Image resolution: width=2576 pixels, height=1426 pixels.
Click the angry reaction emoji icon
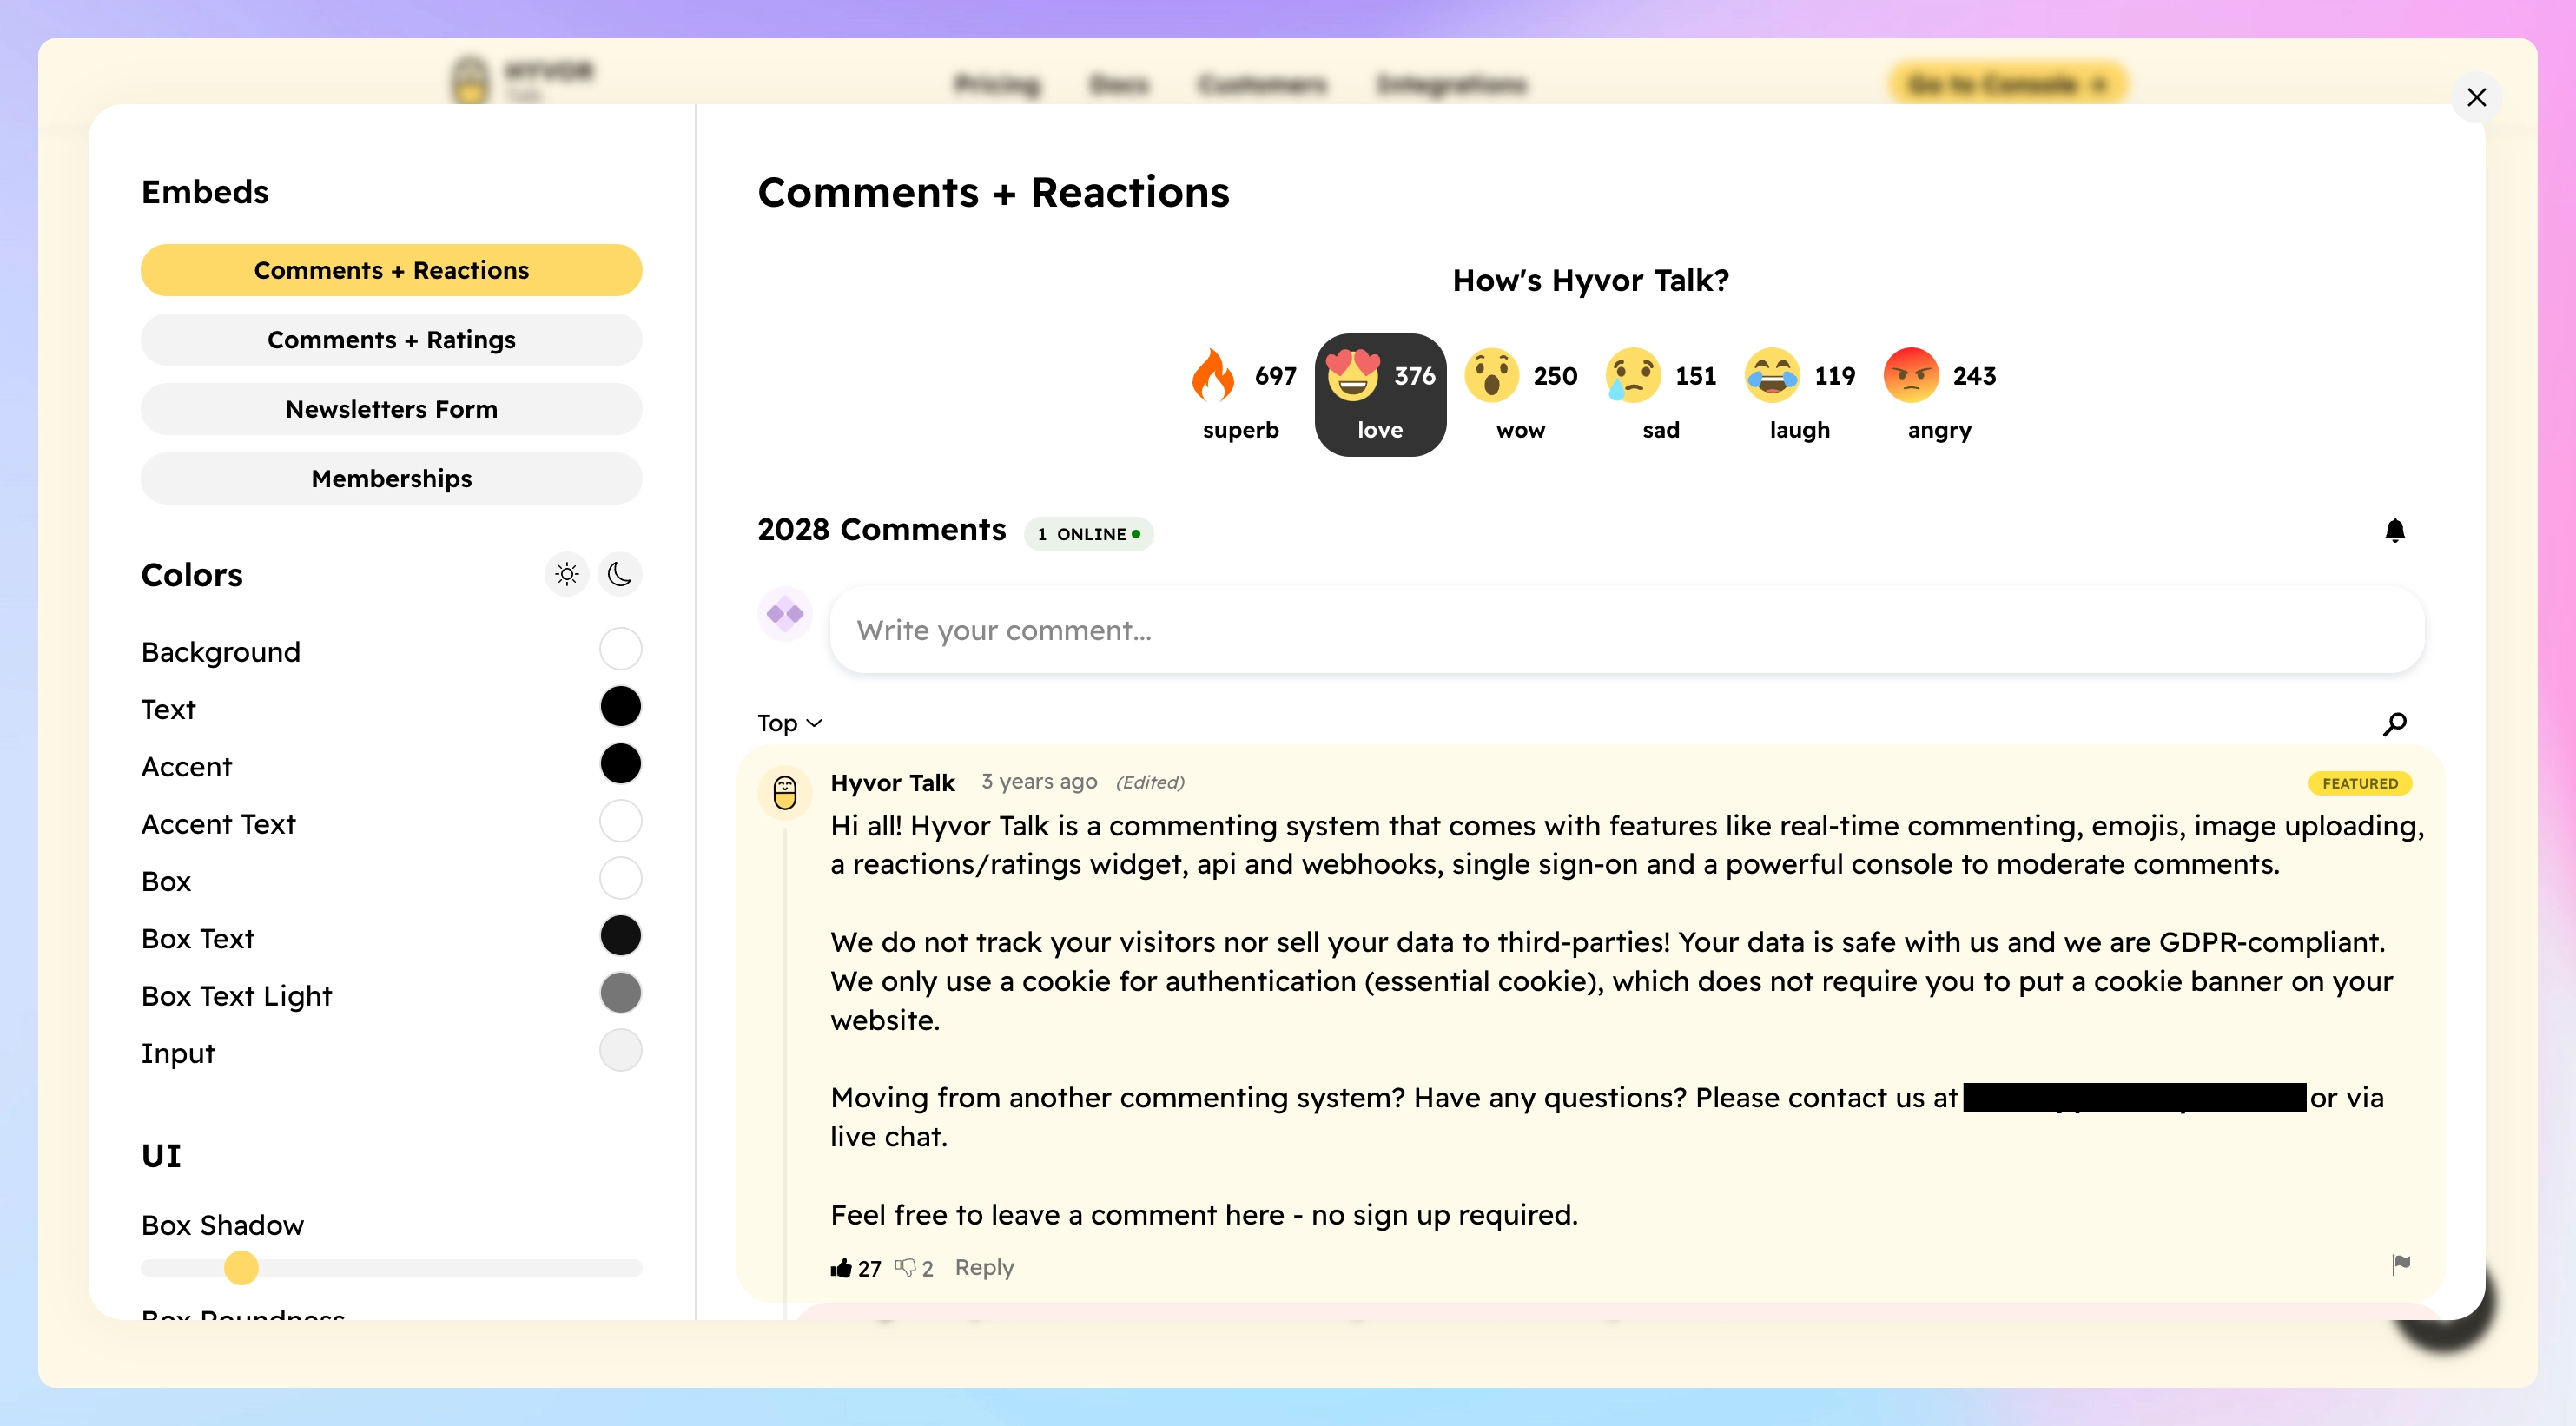[x=1911, y=374]
